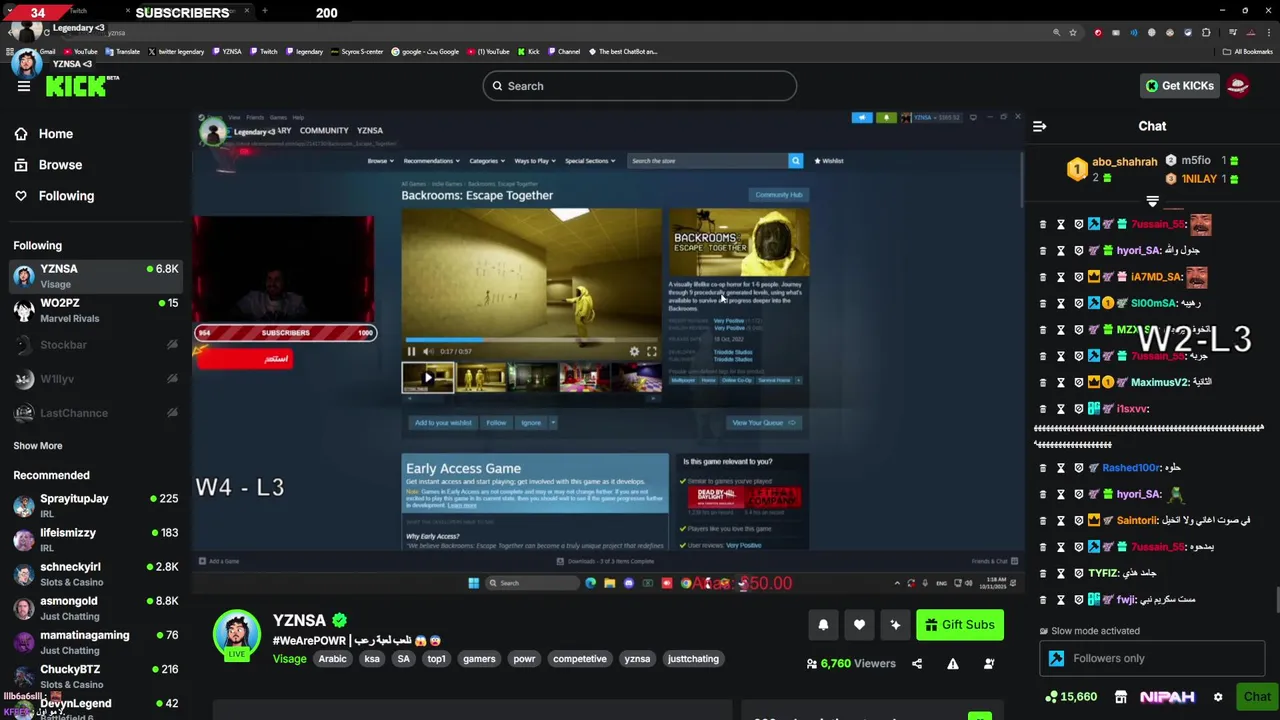Toggle trailer fullscreen
The image size is (1280, 720).
click(x=652, y=352)
